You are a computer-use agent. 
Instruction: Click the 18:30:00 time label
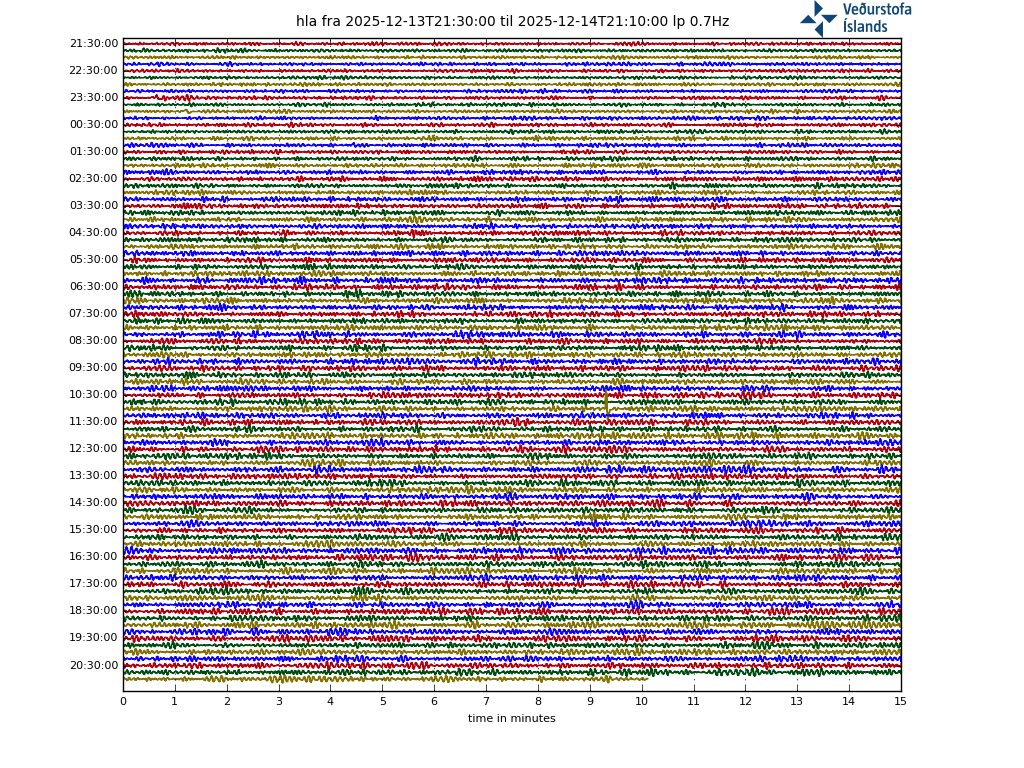tap(94, 611)
